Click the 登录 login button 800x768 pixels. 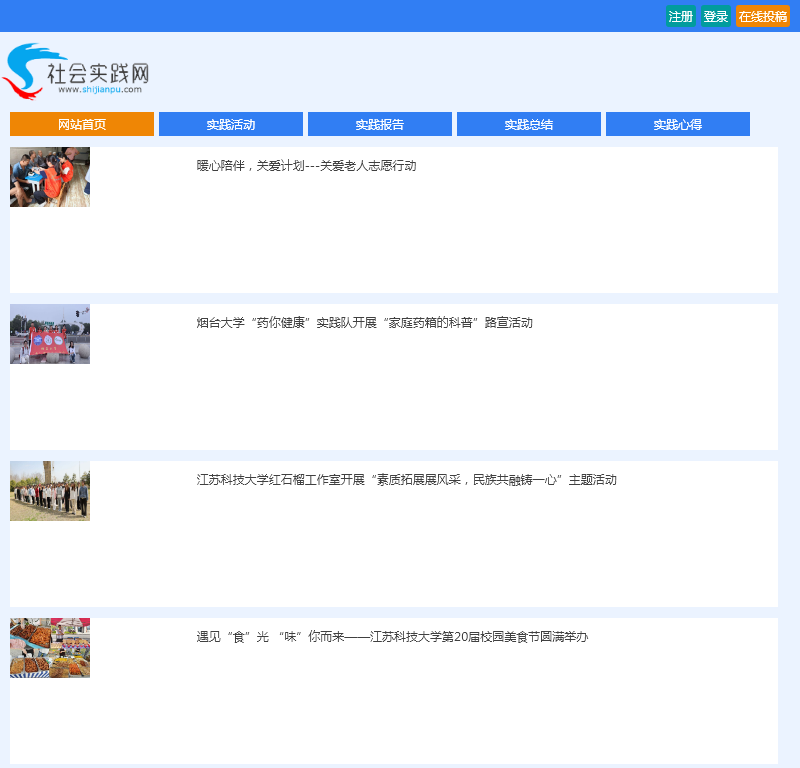click(x=715, y=16)
